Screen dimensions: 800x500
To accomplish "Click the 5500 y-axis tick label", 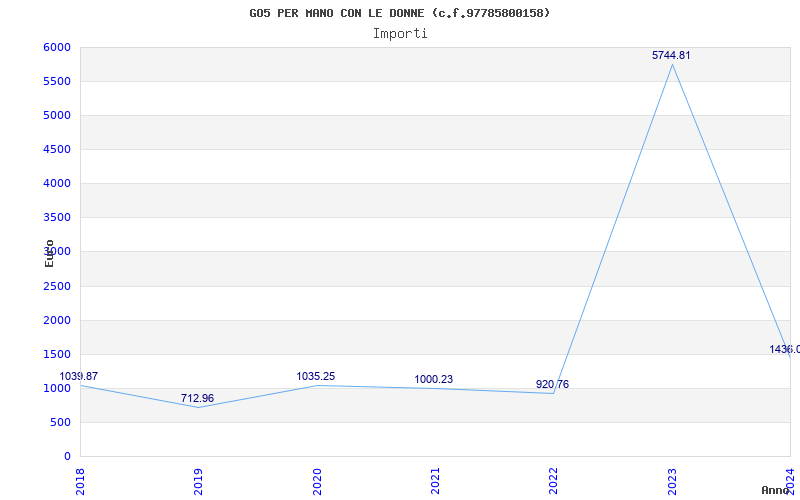I will pyautogui.click(x=57, y=81).
